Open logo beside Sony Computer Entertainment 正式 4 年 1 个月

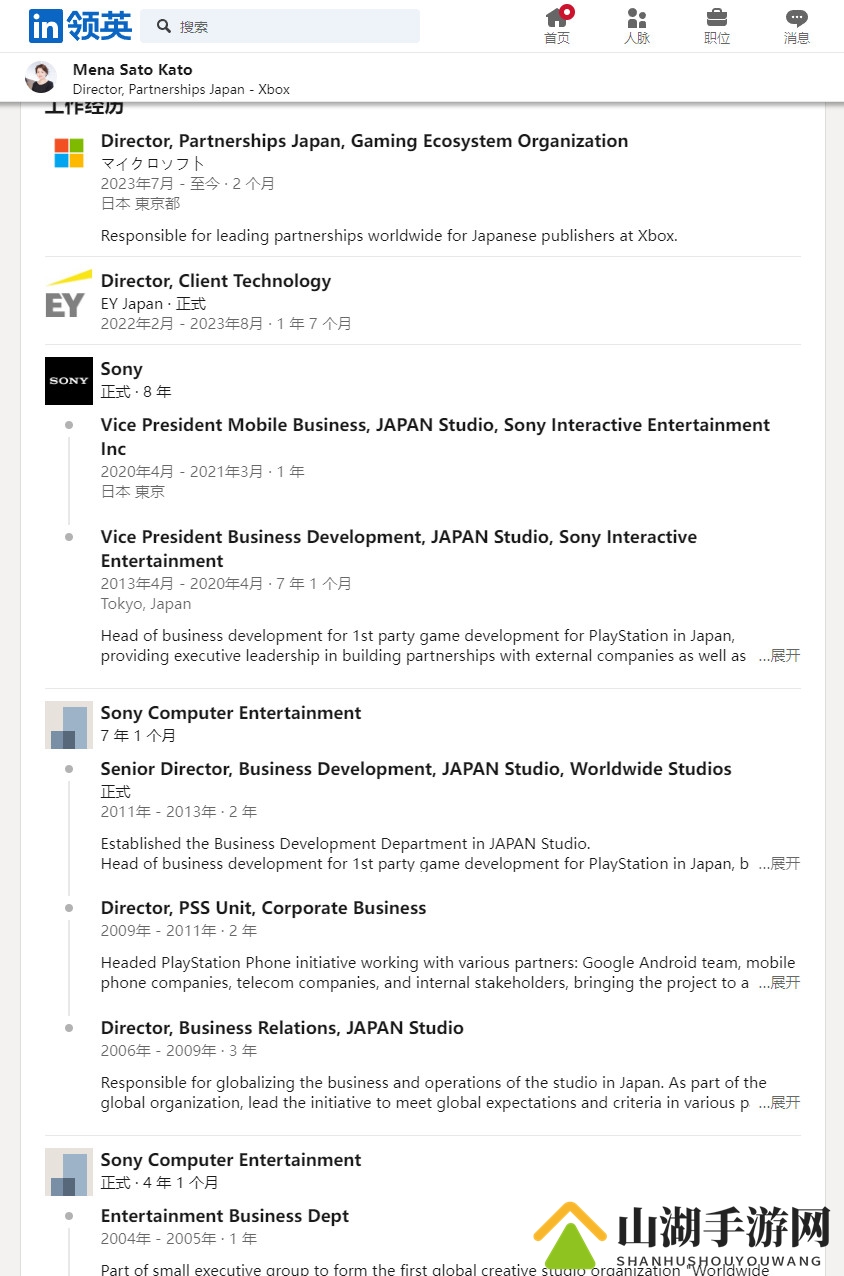click(x=69, y=1172)
